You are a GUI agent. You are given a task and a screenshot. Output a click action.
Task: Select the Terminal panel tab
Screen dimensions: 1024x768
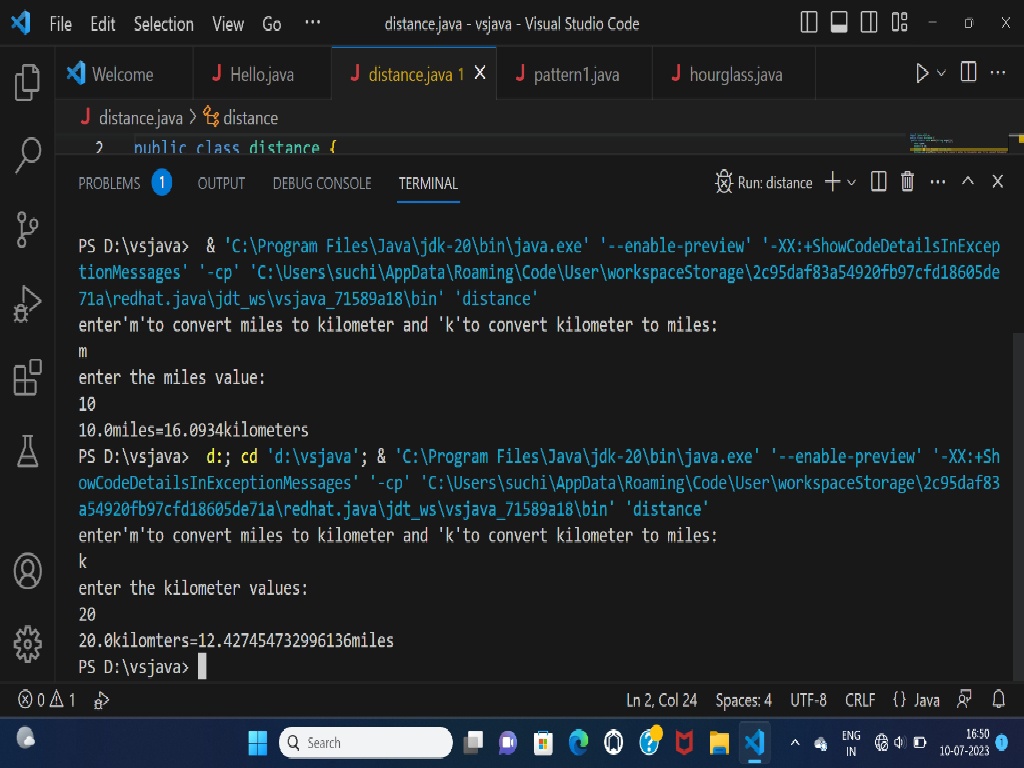pos(428,184)
